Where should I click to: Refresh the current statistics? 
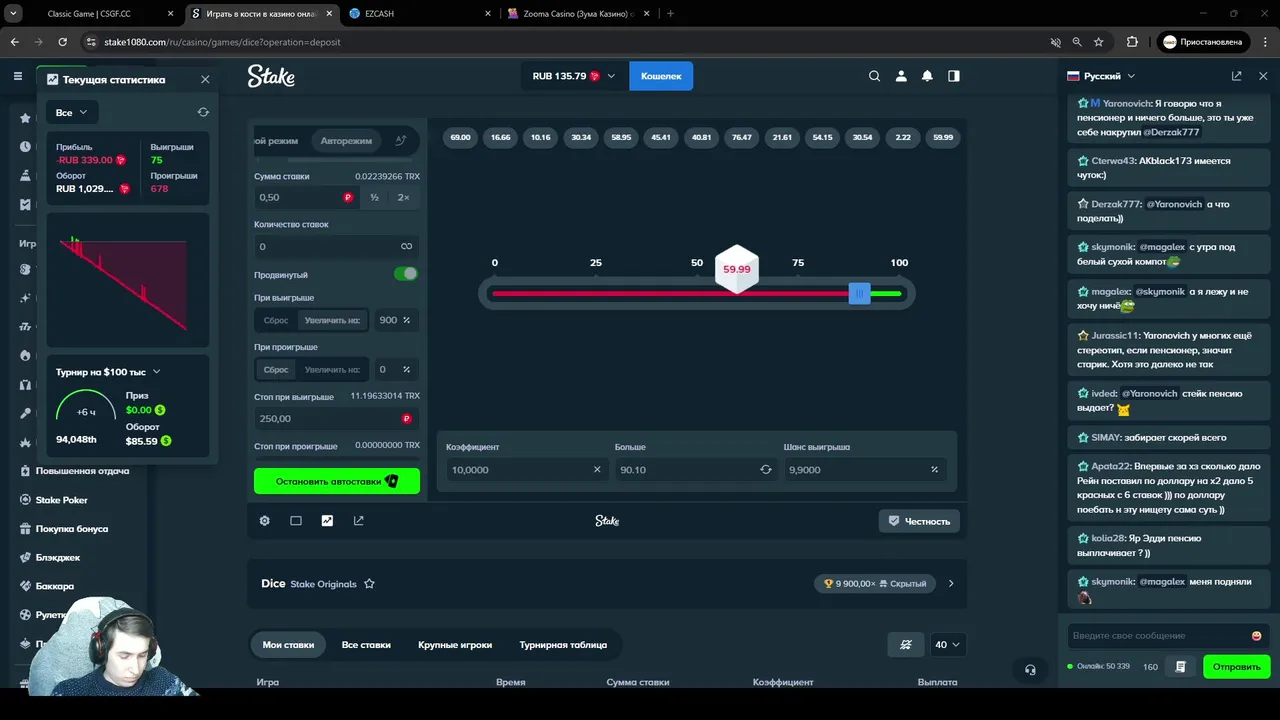click(203, 113)
